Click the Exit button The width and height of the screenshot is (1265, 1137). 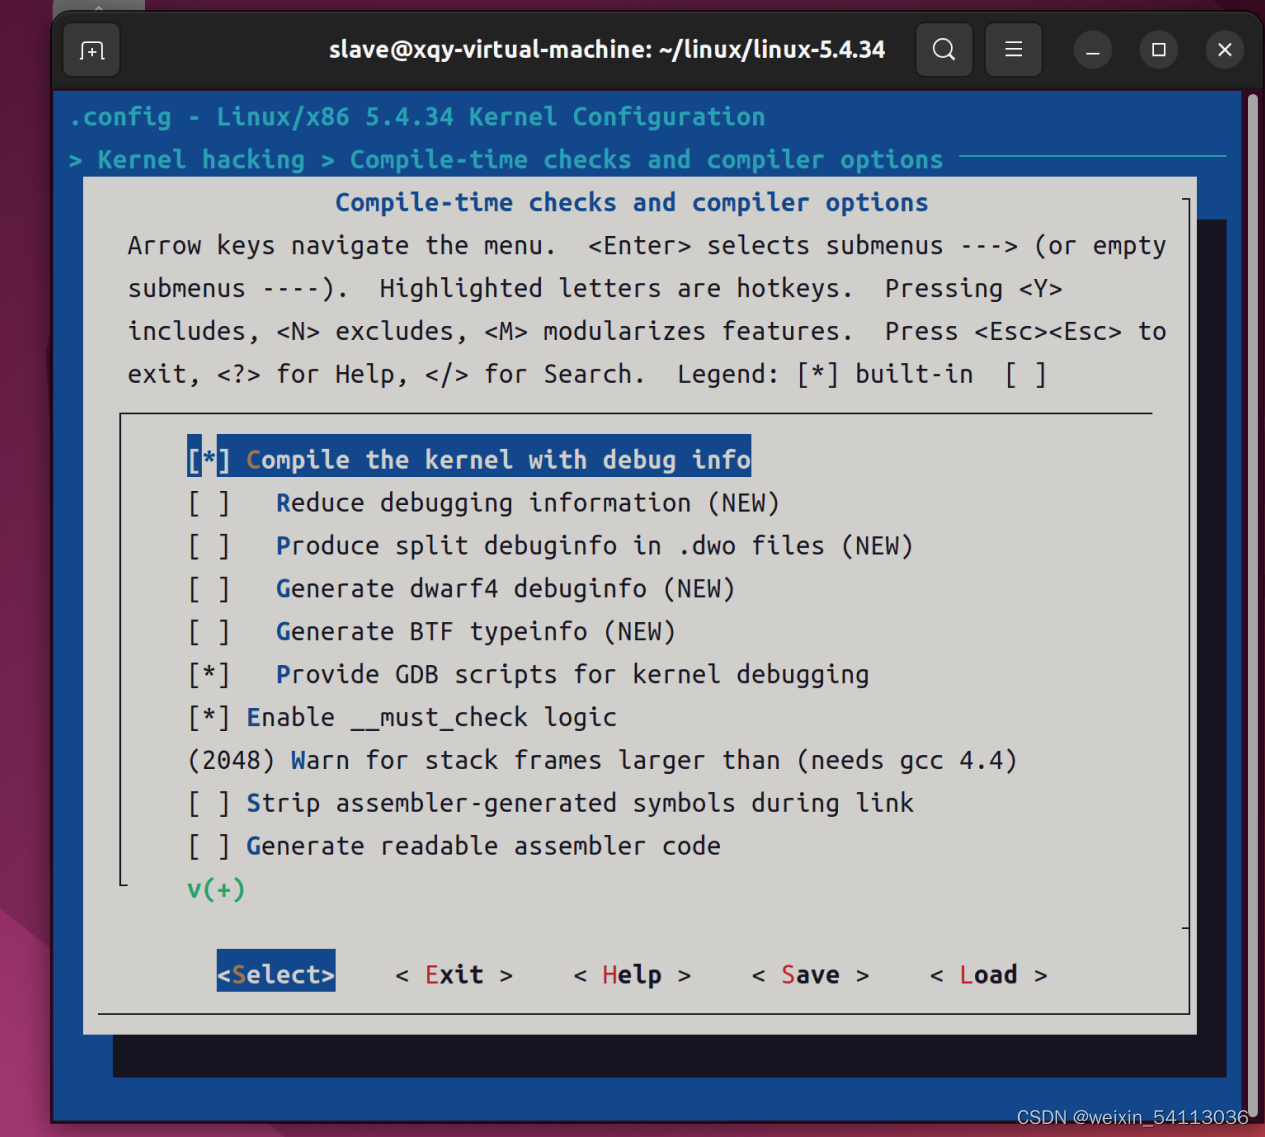(x=453, y=974)
